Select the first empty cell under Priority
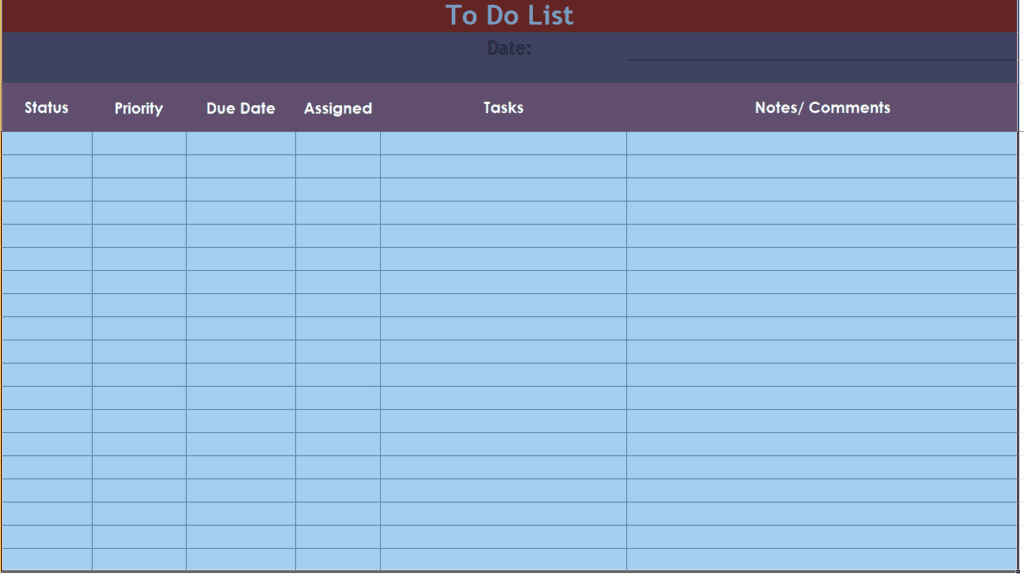Image resolution: width=1024 pixels, height=574 pixels. point(139,143)
